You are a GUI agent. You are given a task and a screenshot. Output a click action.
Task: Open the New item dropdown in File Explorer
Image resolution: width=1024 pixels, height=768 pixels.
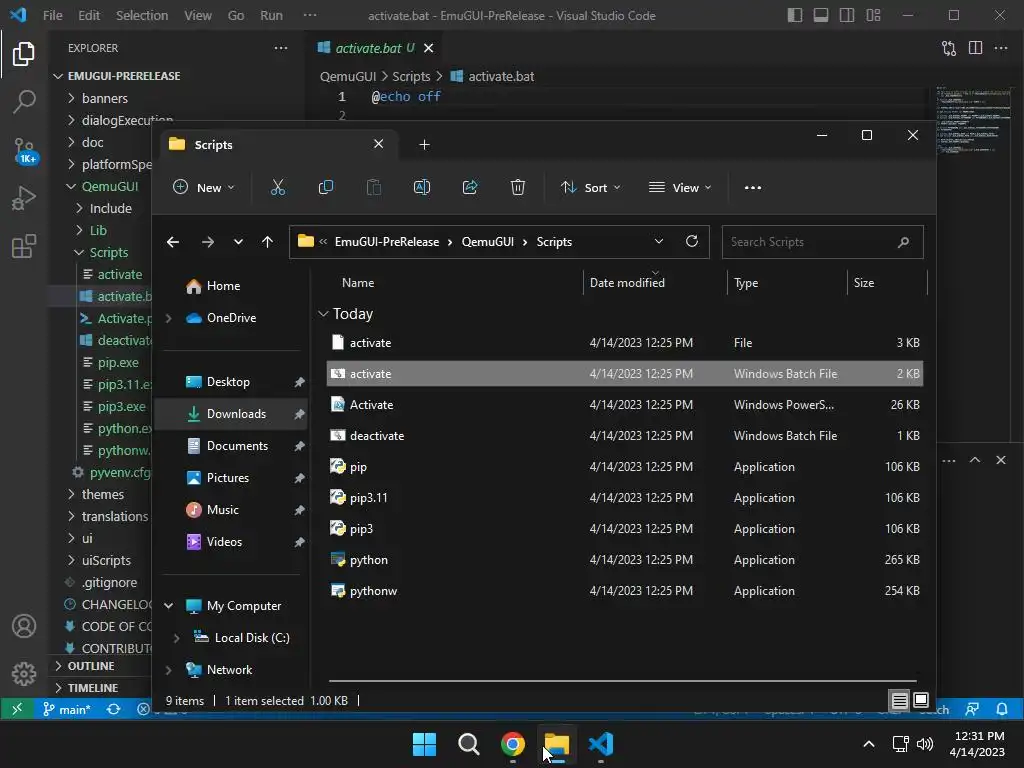click(204, 187)
